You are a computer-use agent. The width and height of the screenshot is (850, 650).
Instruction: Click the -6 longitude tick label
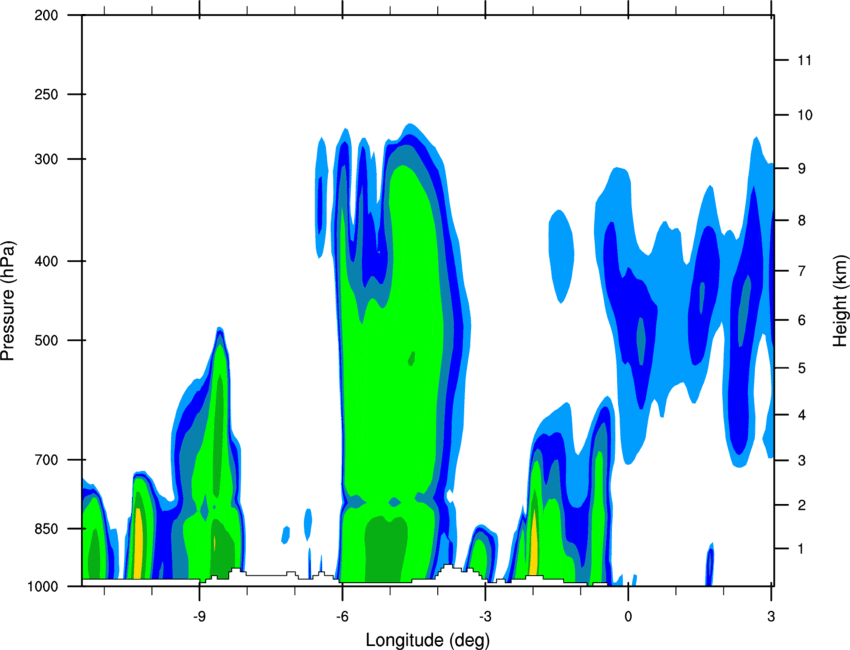pos(342,617)
